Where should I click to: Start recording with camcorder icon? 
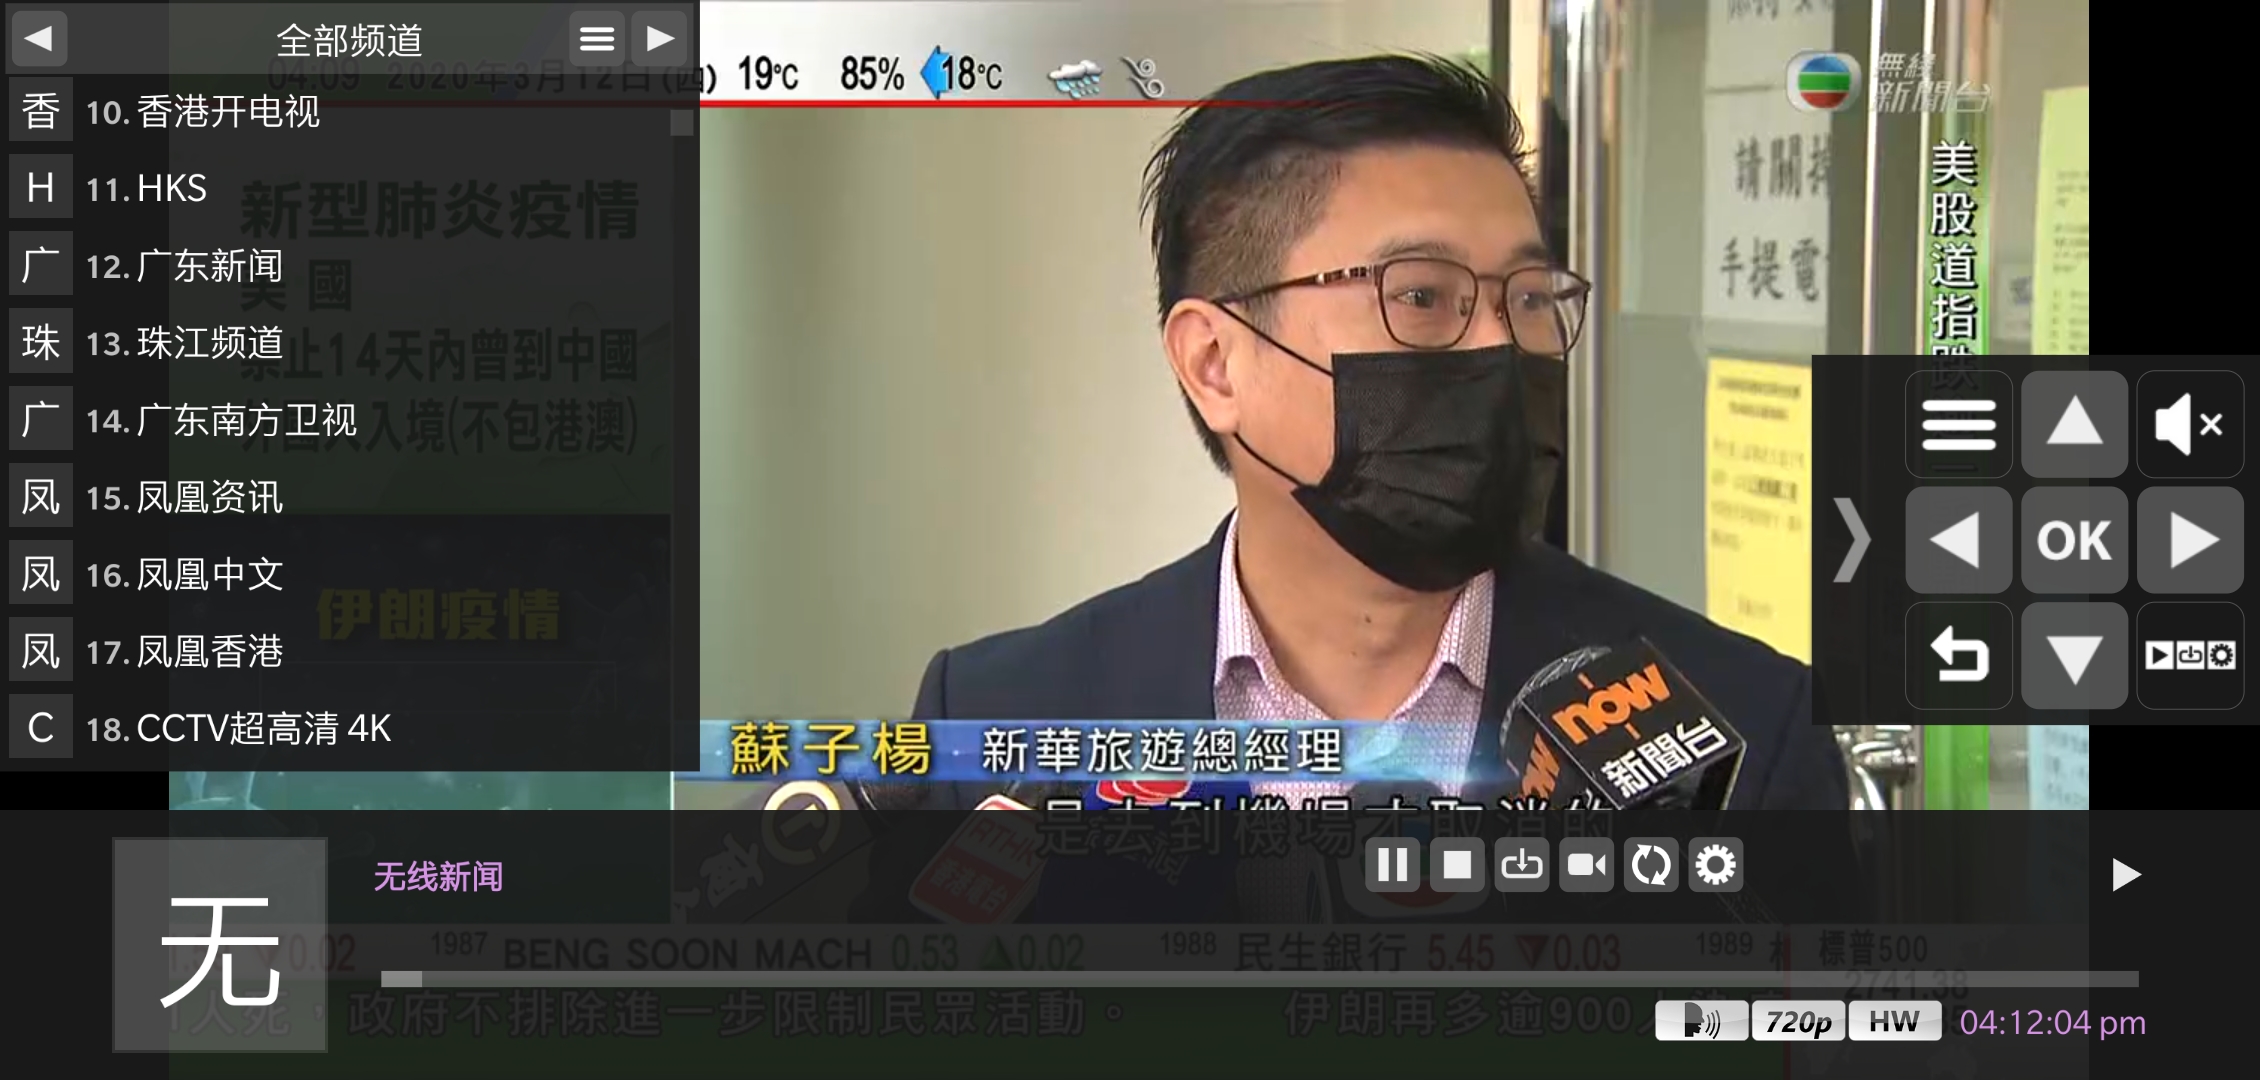click(1586, 864)
